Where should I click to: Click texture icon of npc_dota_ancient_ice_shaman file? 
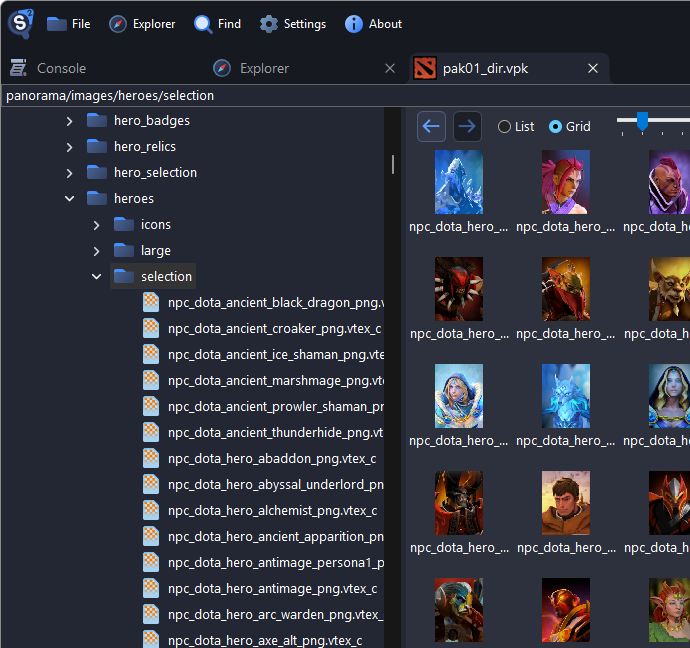(151, 354)
